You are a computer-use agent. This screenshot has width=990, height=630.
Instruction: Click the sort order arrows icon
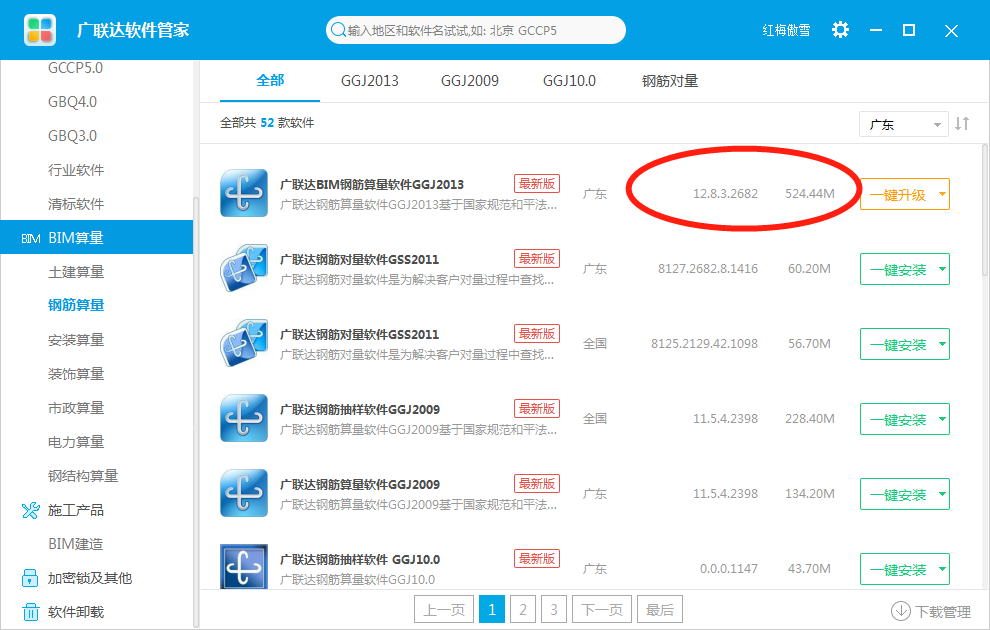click(962, 124)
